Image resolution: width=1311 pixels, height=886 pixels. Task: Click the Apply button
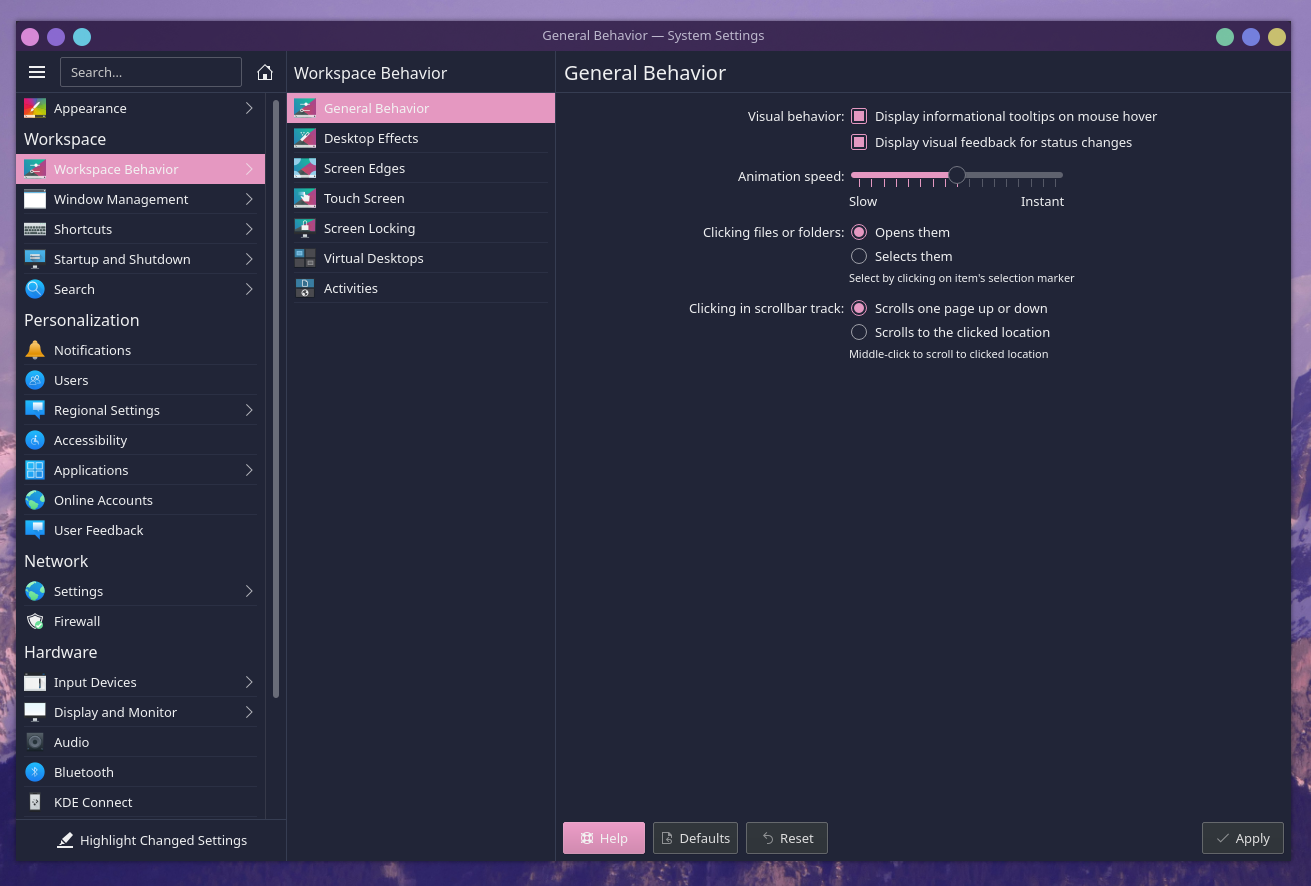tap(1243, 838)
